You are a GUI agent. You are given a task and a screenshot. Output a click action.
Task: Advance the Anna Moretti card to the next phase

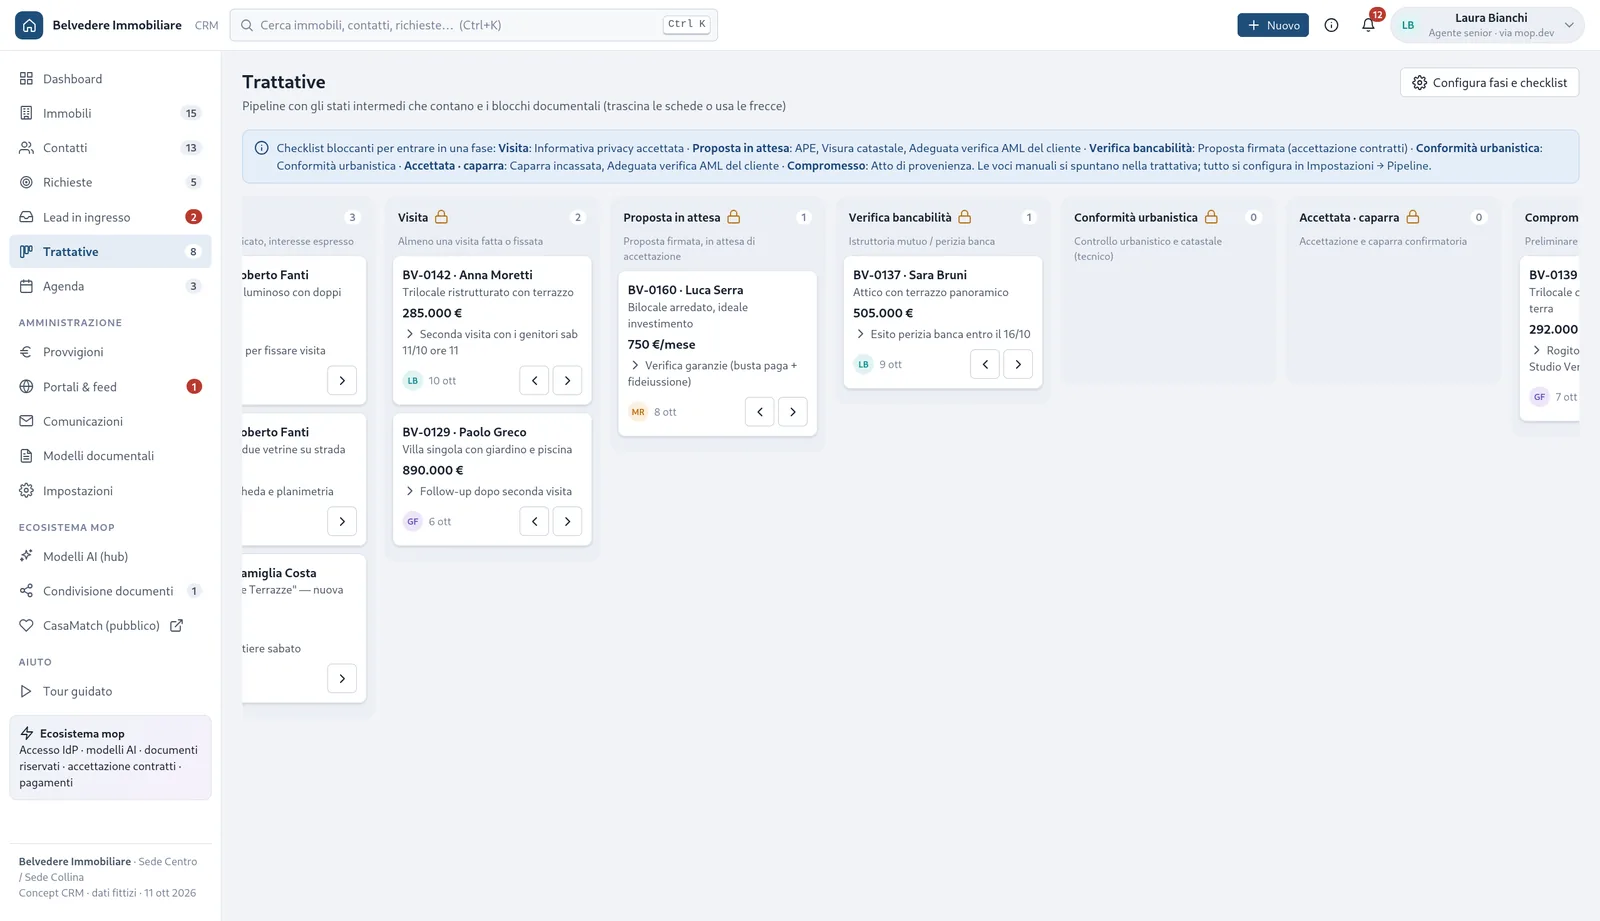tap(567, 381)
